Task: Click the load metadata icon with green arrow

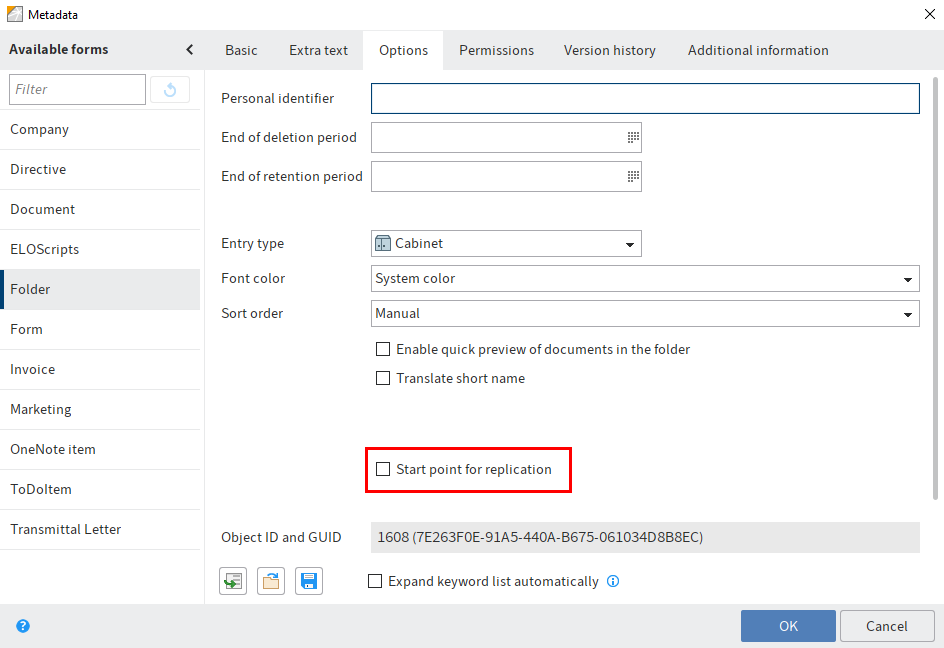Action: tap(233, 581)
